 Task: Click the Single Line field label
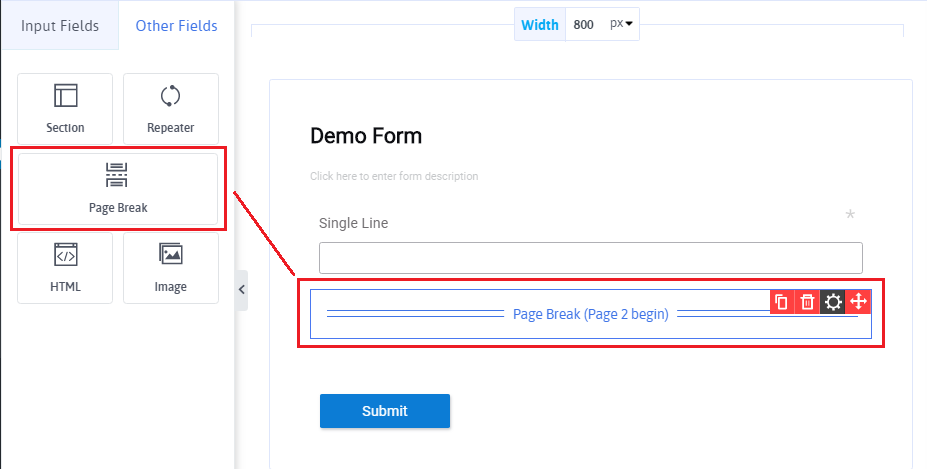[x=353, y=223]
